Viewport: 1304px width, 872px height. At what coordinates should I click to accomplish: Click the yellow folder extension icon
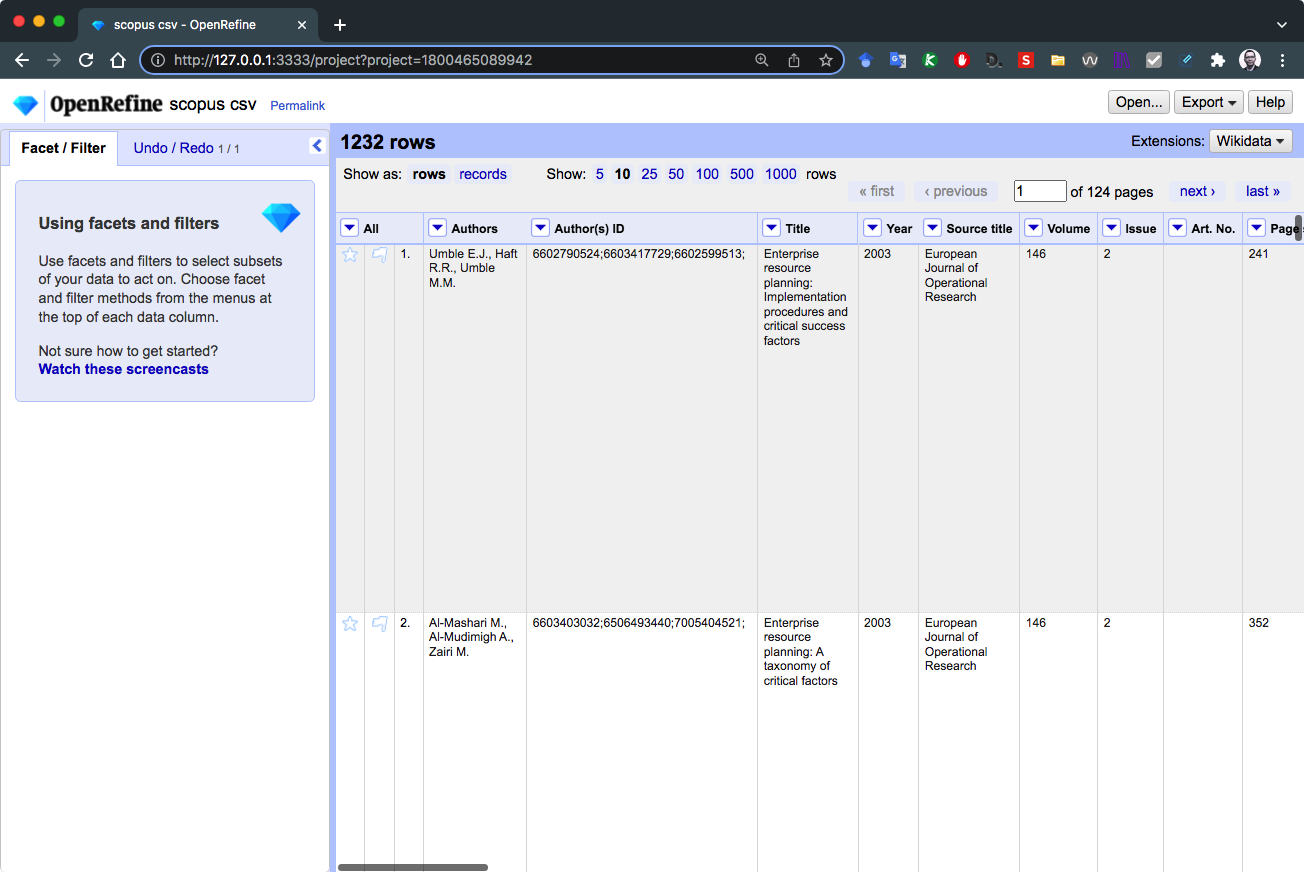tap(1058, 60)
